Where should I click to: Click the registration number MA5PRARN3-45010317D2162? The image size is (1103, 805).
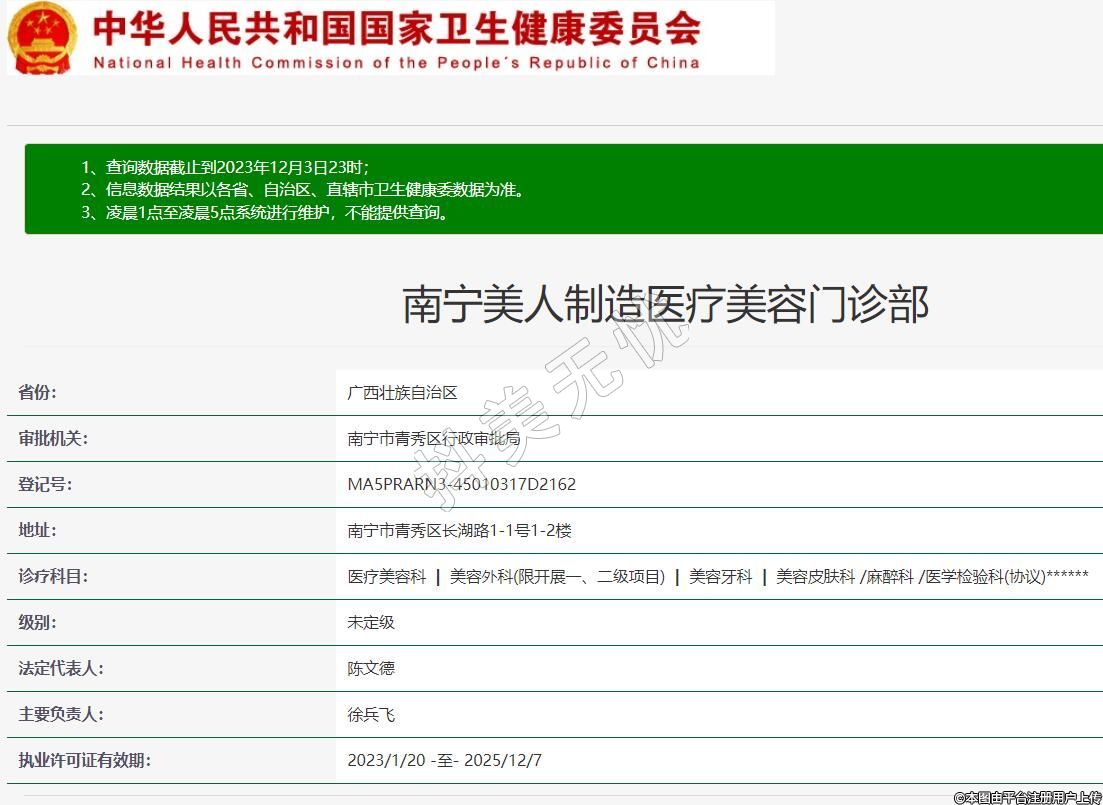click(461, 485)
